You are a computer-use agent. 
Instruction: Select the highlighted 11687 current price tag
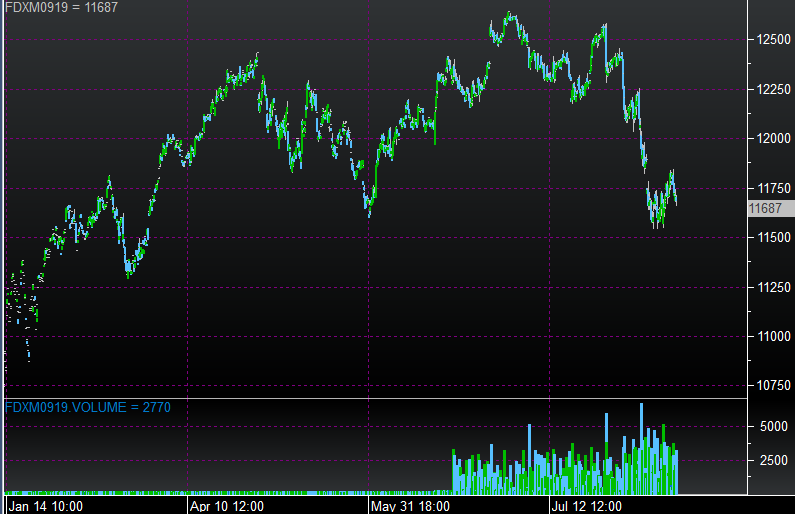click(765, 208)
